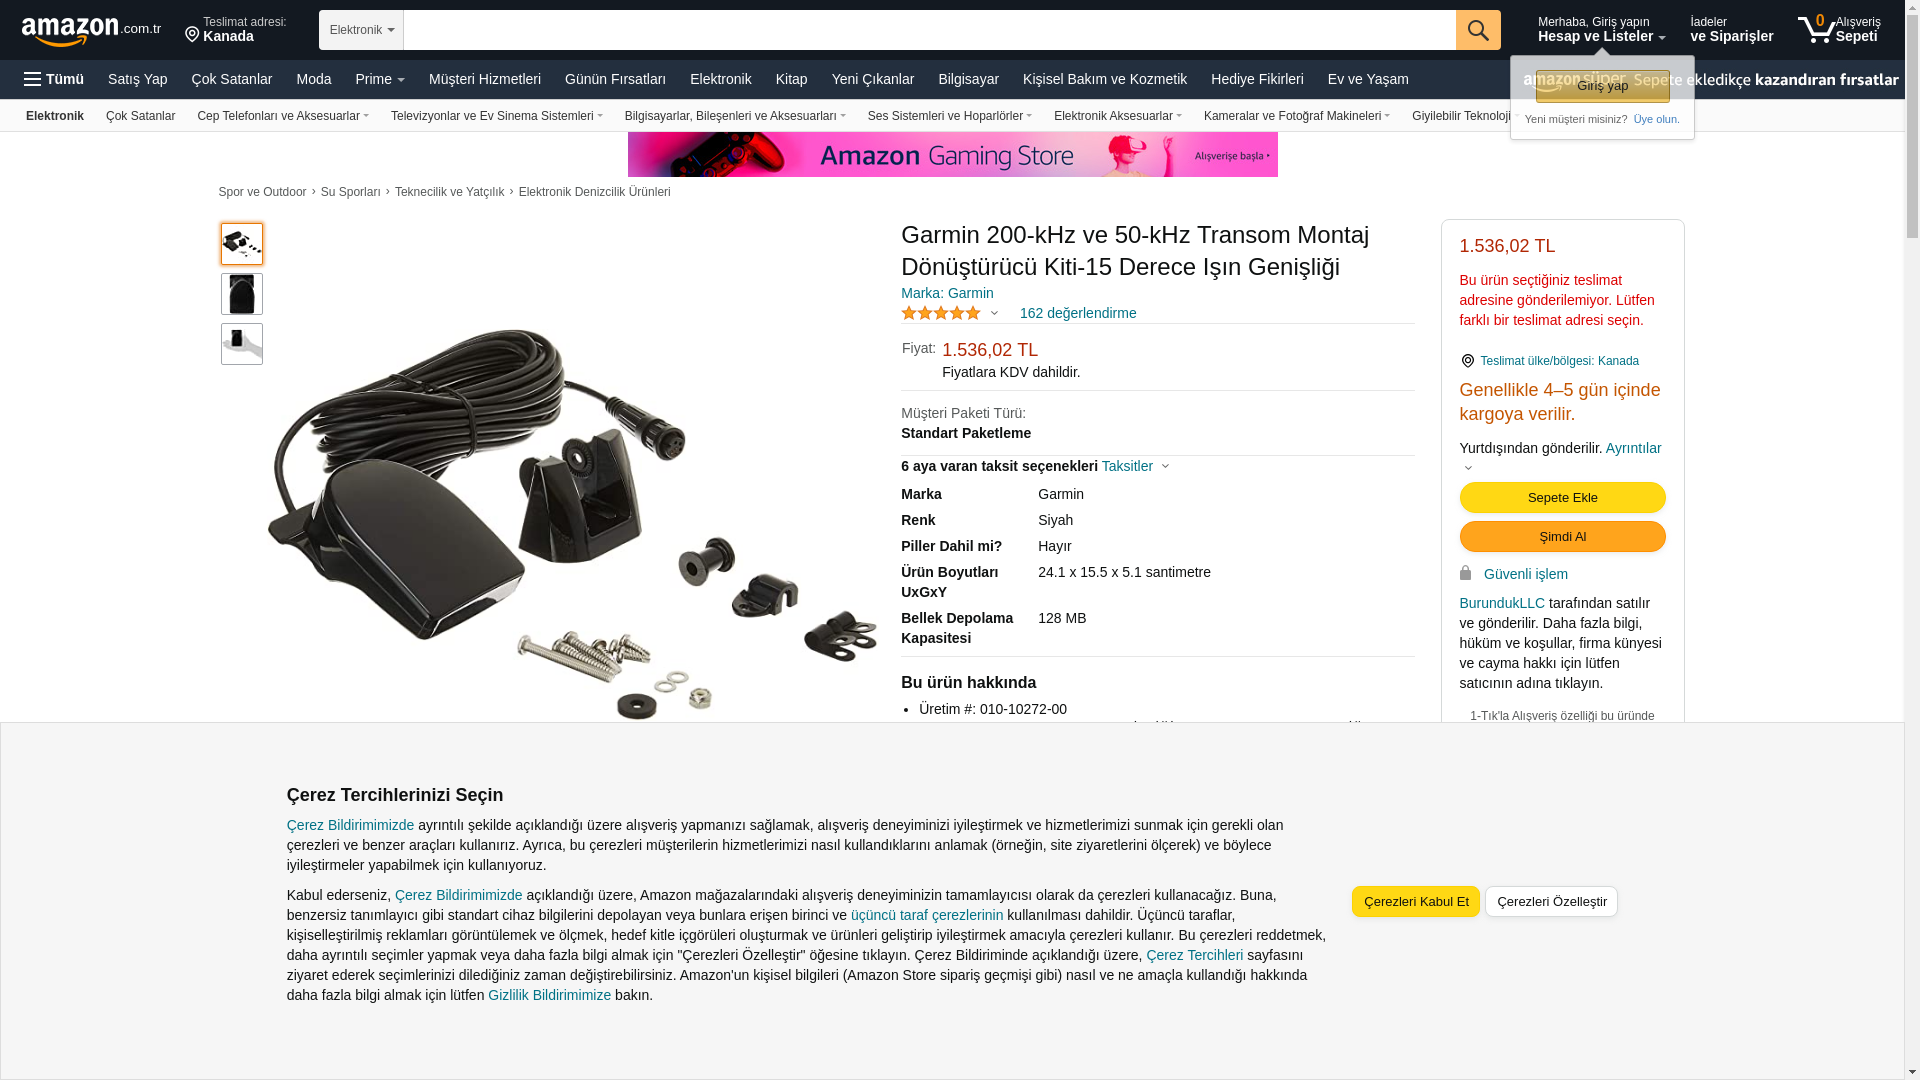This screenshot has width=1920, height=1080.
Task: Accept cookies with Çerezleri Kabul Et
Action: coord(1416,902)
